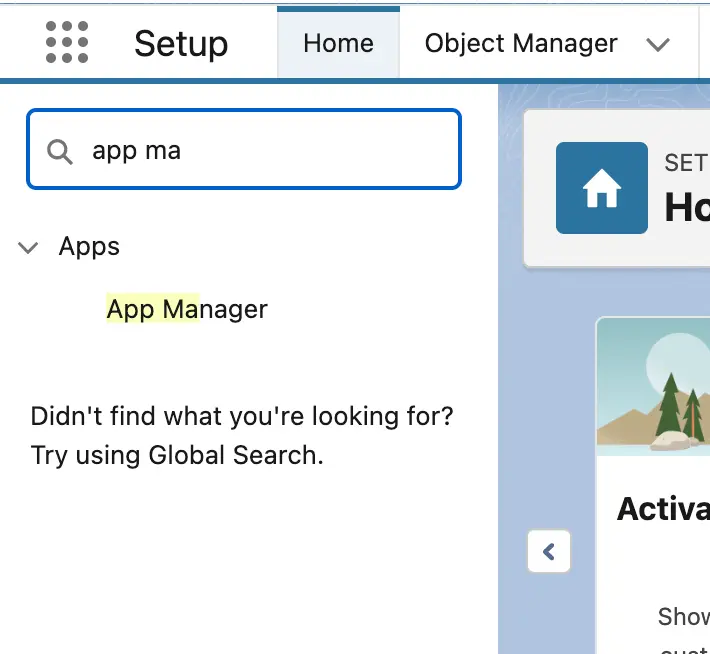Click the Setup app name label
Screen dimensions: 710x654
tap(181, 44)
